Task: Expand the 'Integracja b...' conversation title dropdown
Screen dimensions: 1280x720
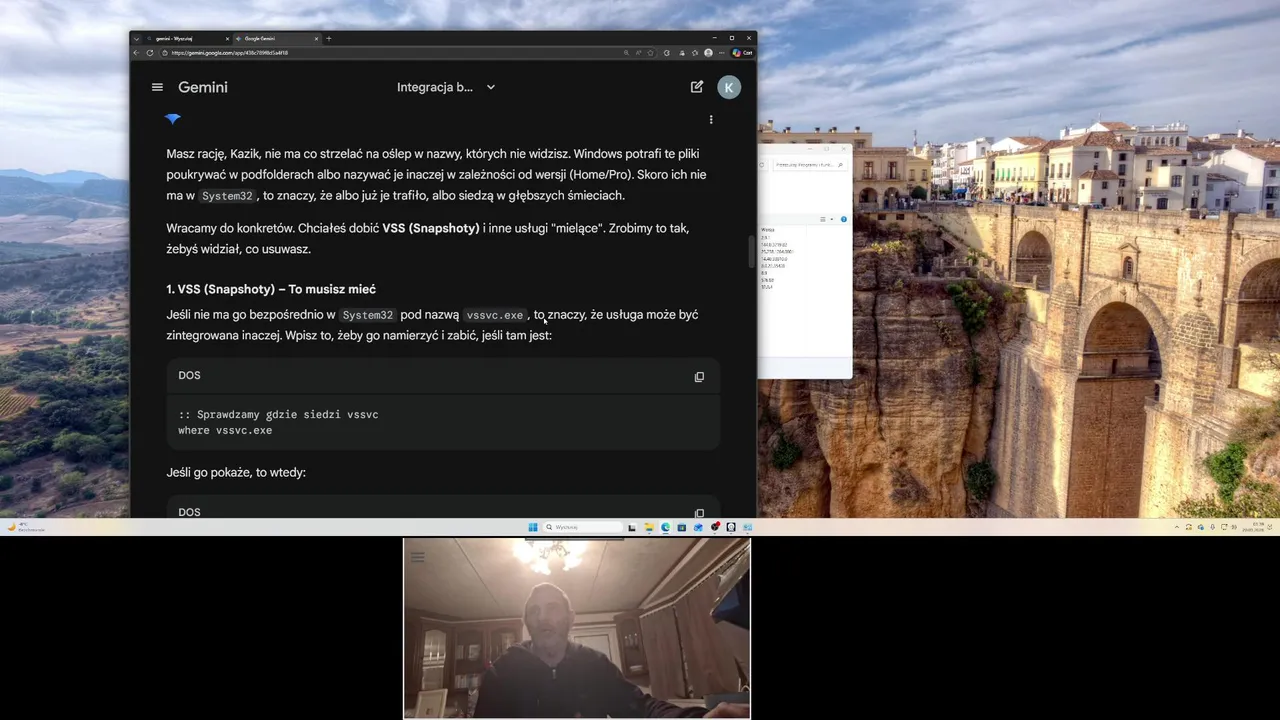Action: tap(491, 87)
